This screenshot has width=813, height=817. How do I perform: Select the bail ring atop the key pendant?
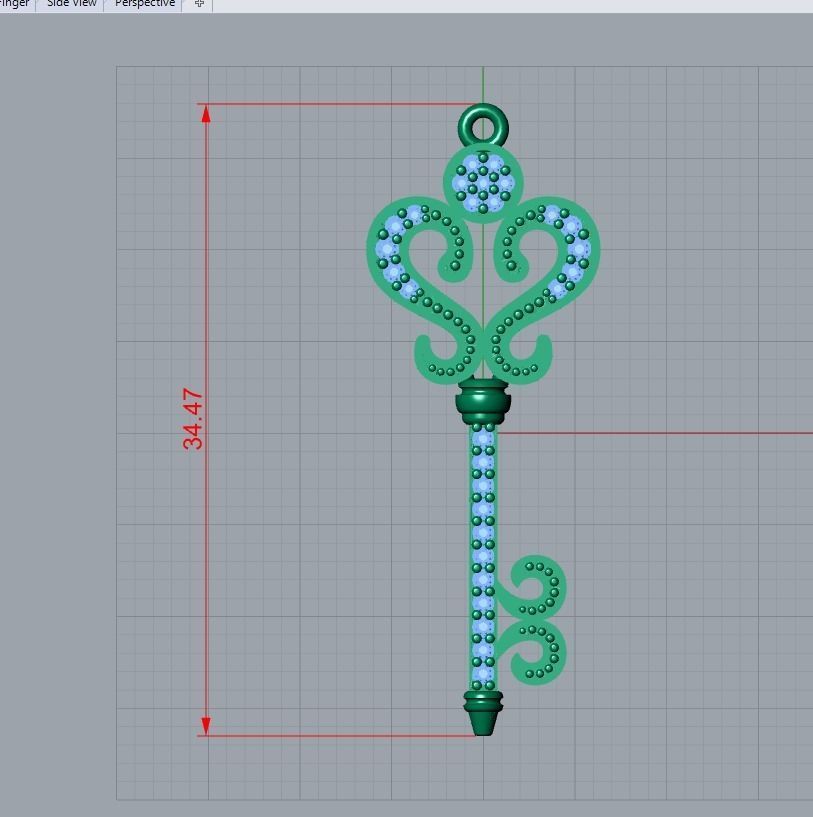[483, 125]
